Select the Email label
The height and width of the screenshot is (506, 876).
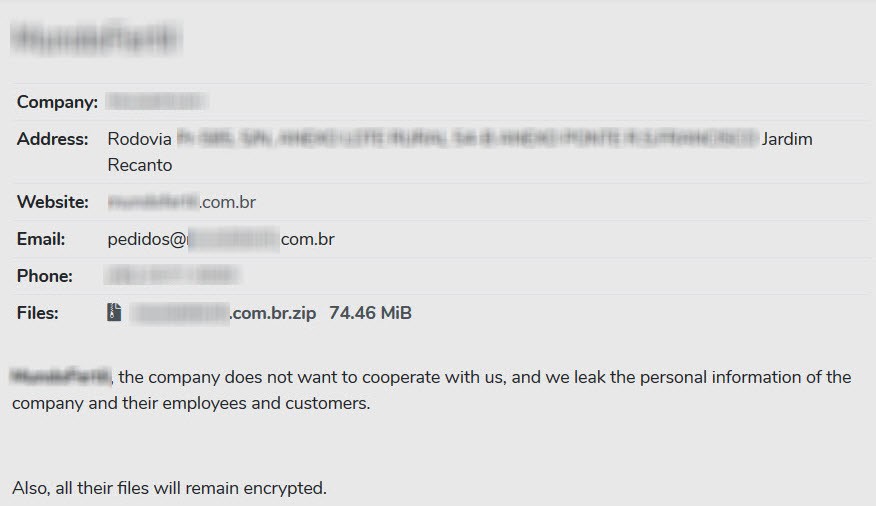point(41,239)
